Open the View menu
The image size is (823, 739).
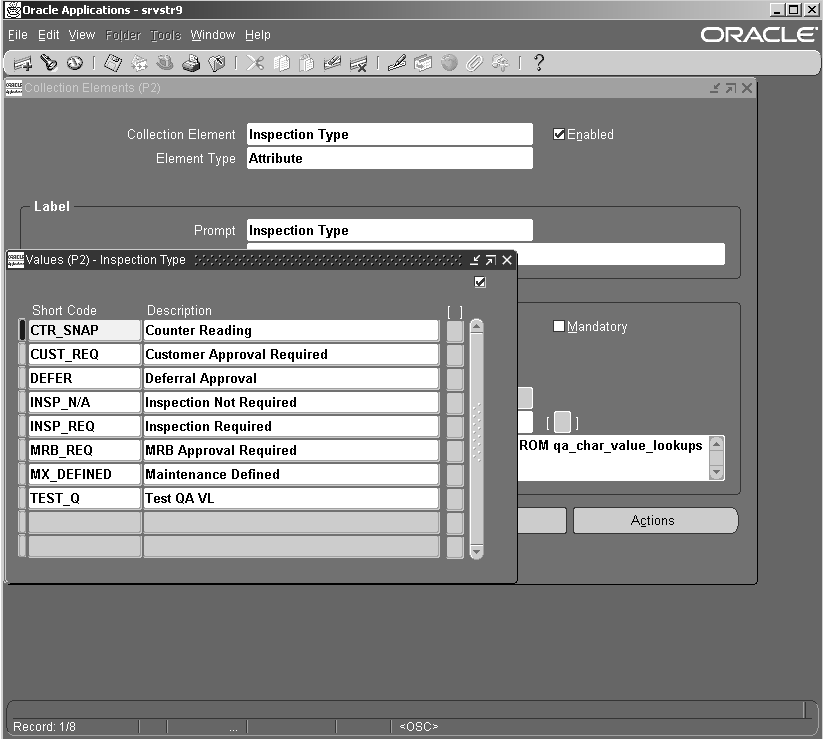[82, 35]
